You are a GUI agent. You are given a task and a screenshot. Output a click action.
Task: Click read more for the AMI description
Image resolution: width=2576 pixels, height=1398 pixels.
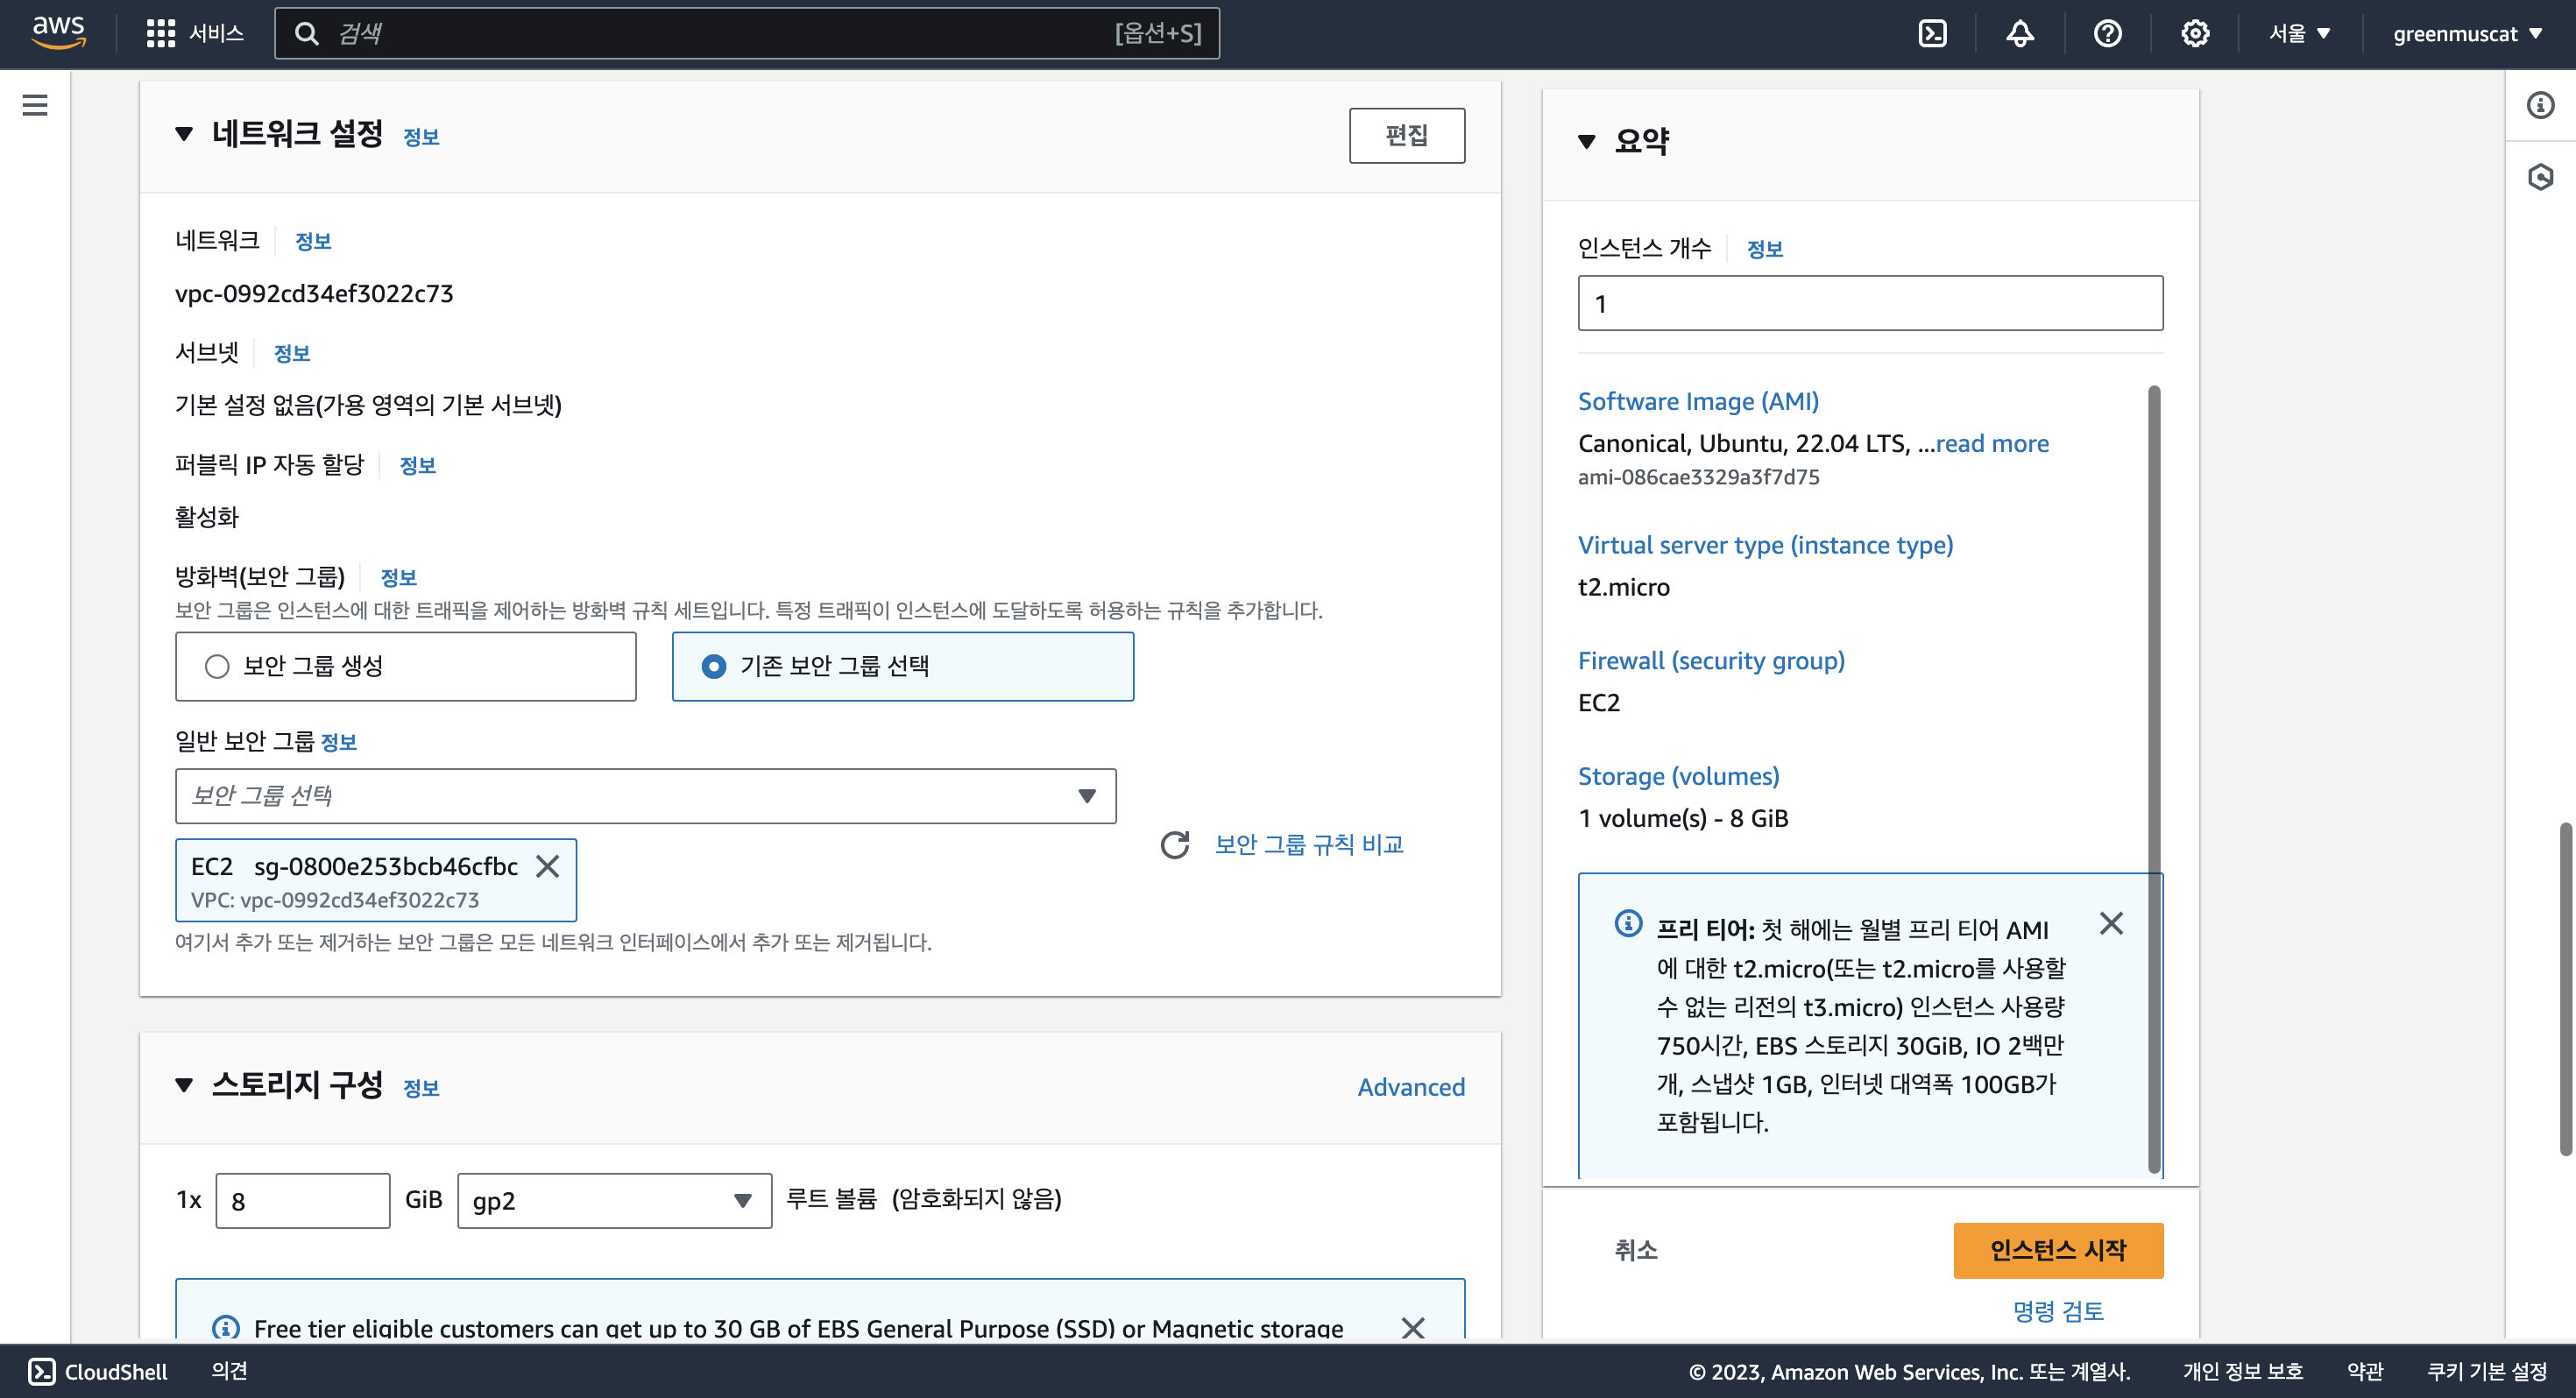[1991, 443]
